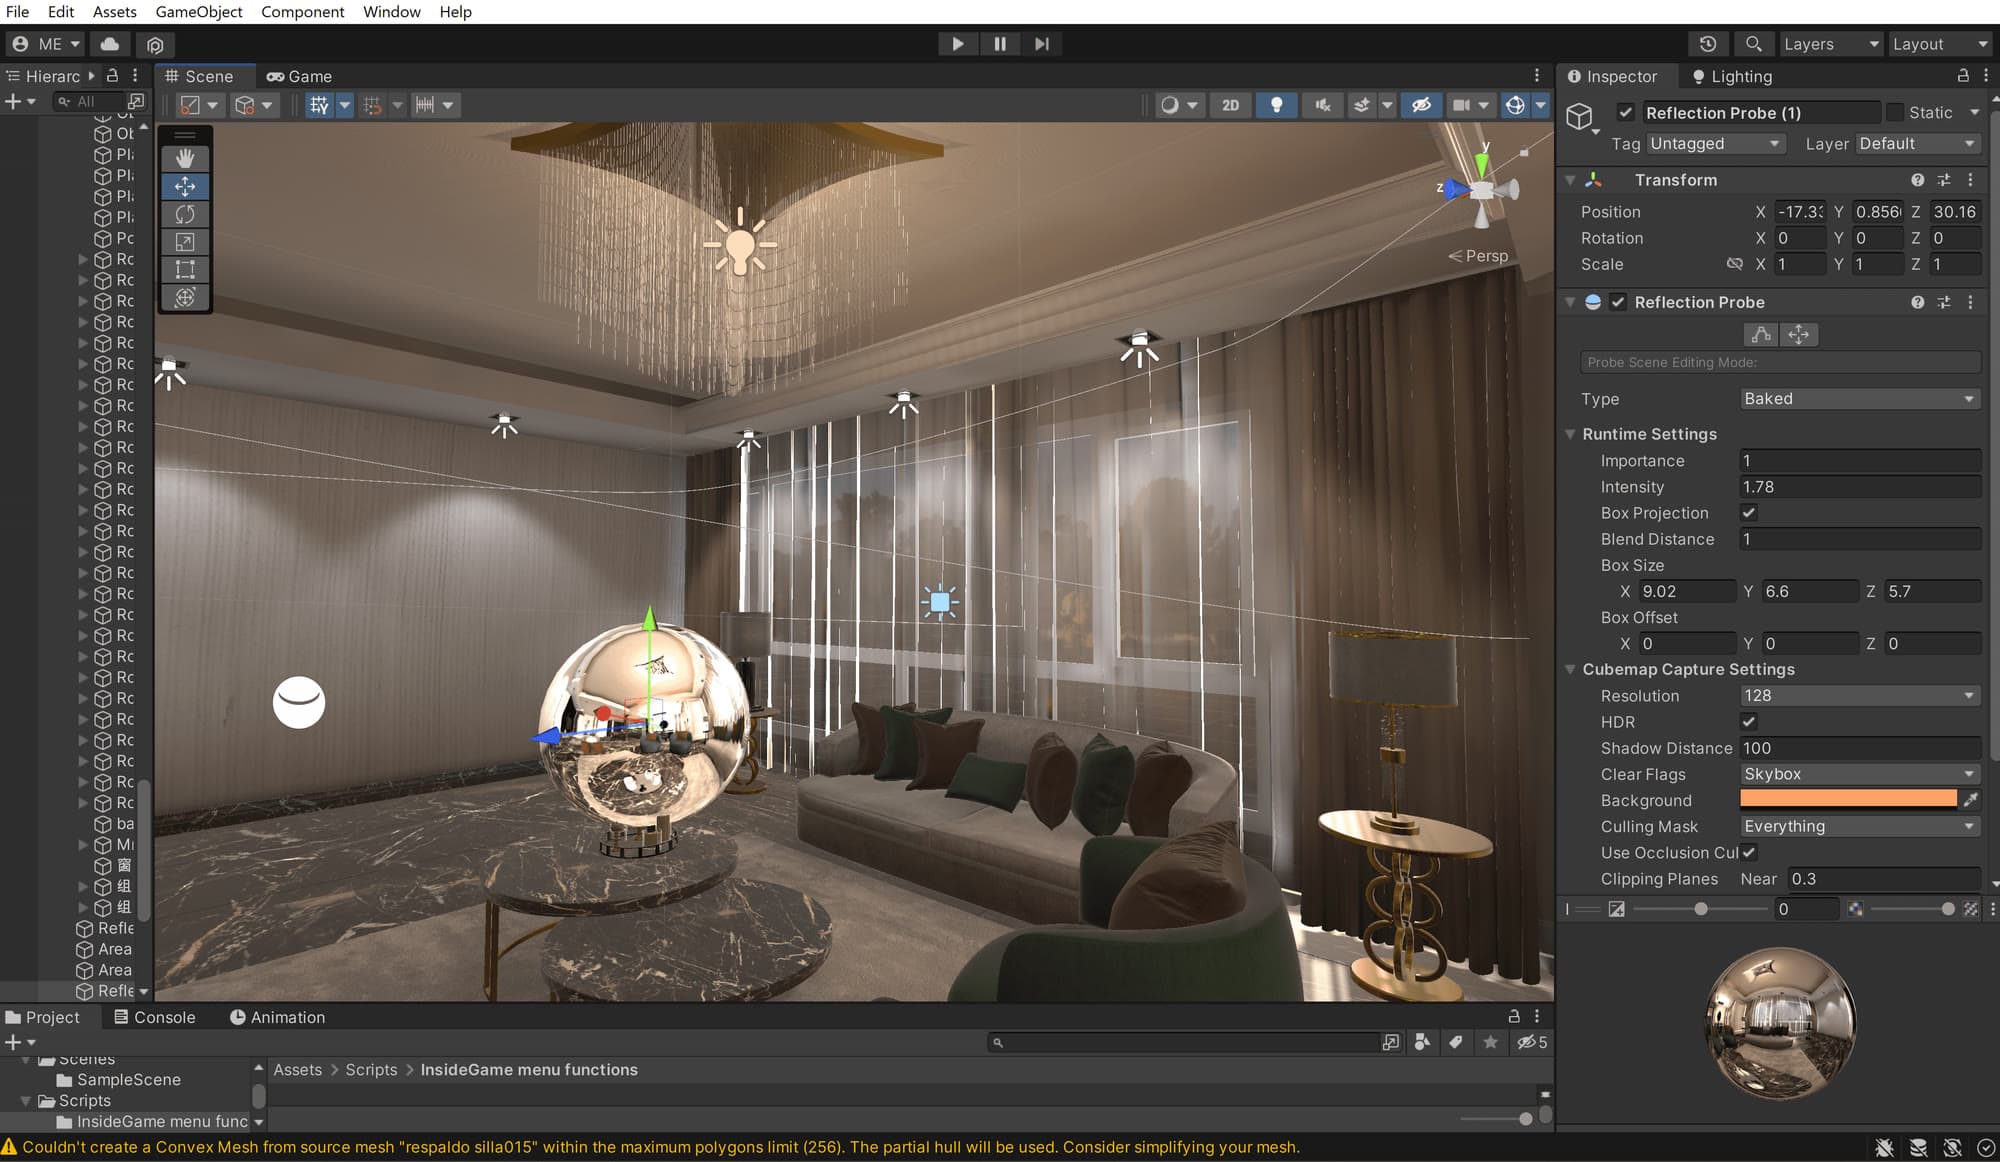Open the Layers dropdown in top toolbar
Screen dimensions: 2000x1162
coord(1831,44)
